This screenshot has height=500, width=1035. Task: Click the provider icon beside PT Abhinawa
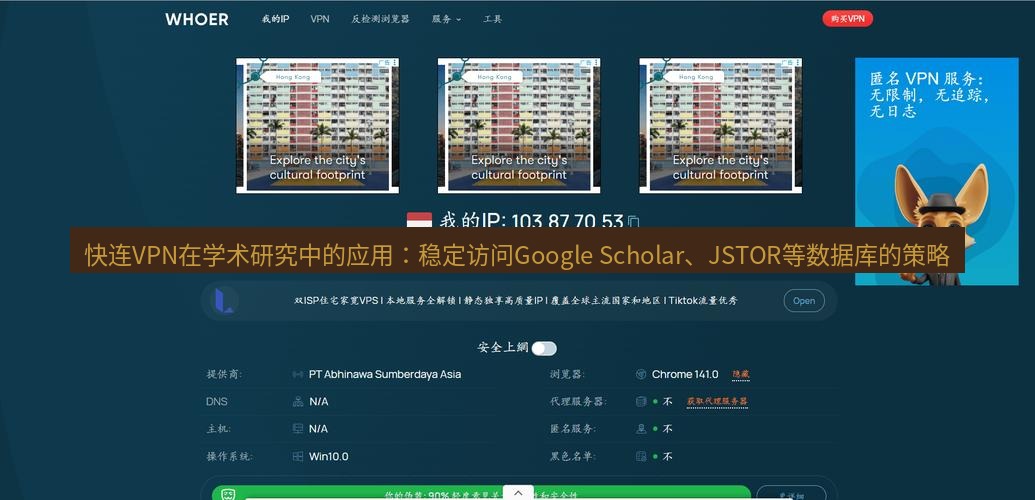(x=298, y=375)
